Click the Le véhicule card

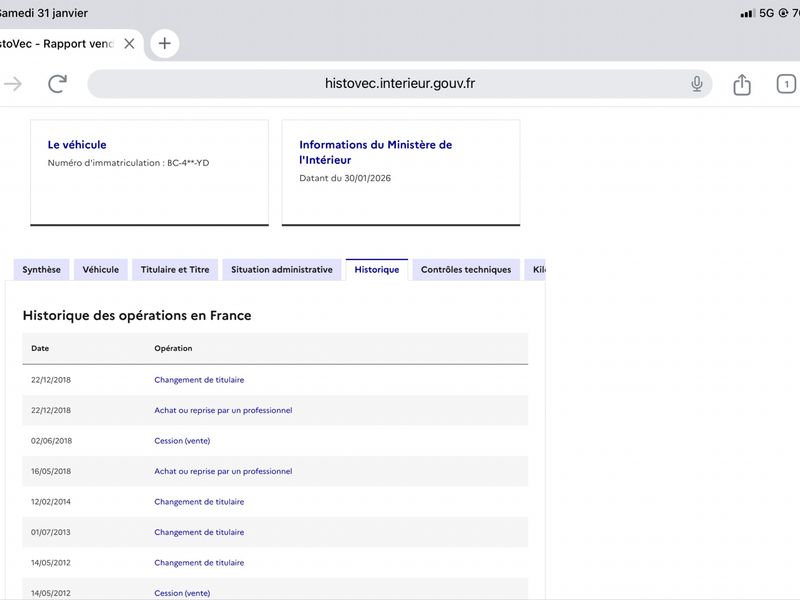pos(149,172)
